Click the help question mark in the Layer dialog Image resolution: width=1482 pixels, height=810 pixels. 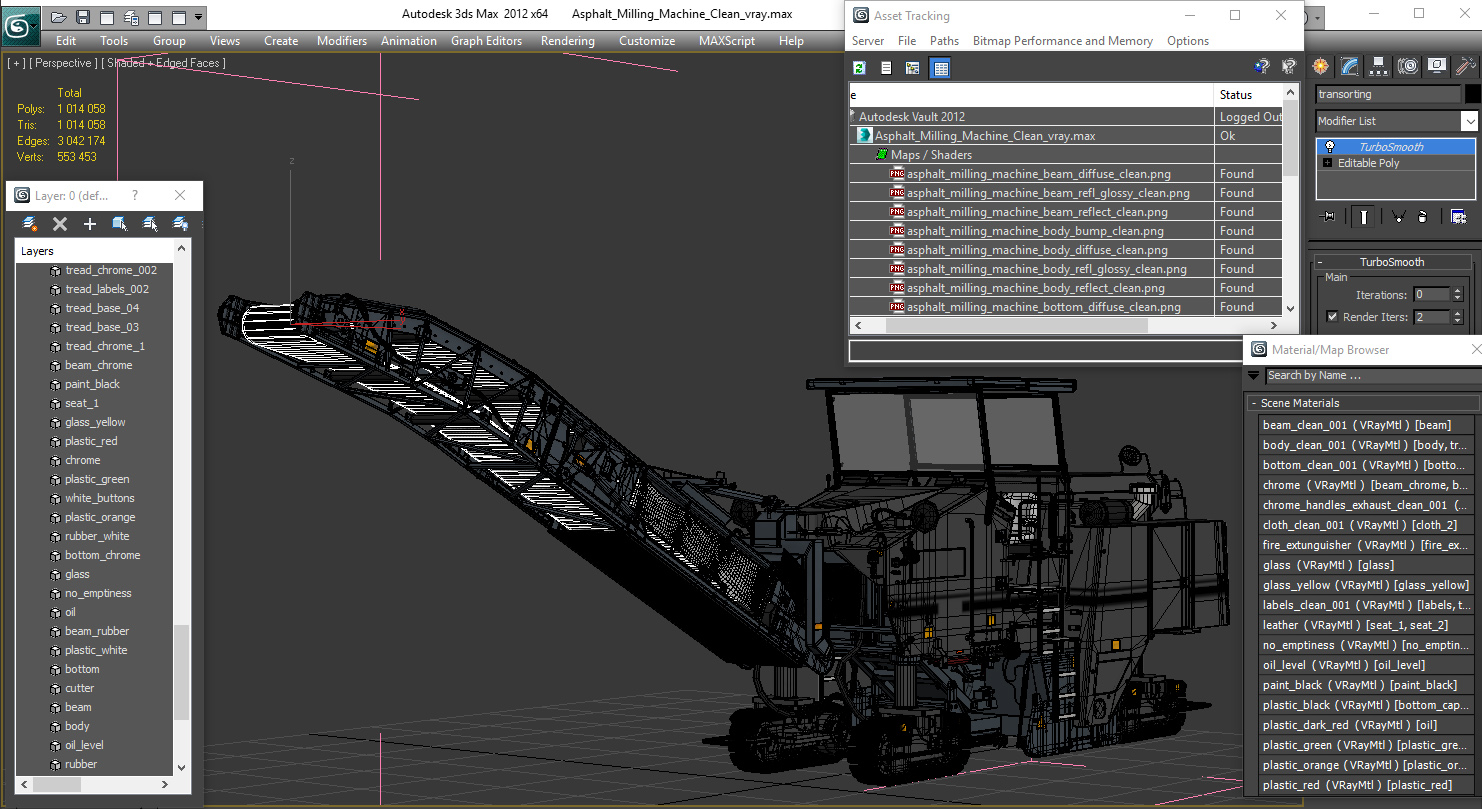135,196
